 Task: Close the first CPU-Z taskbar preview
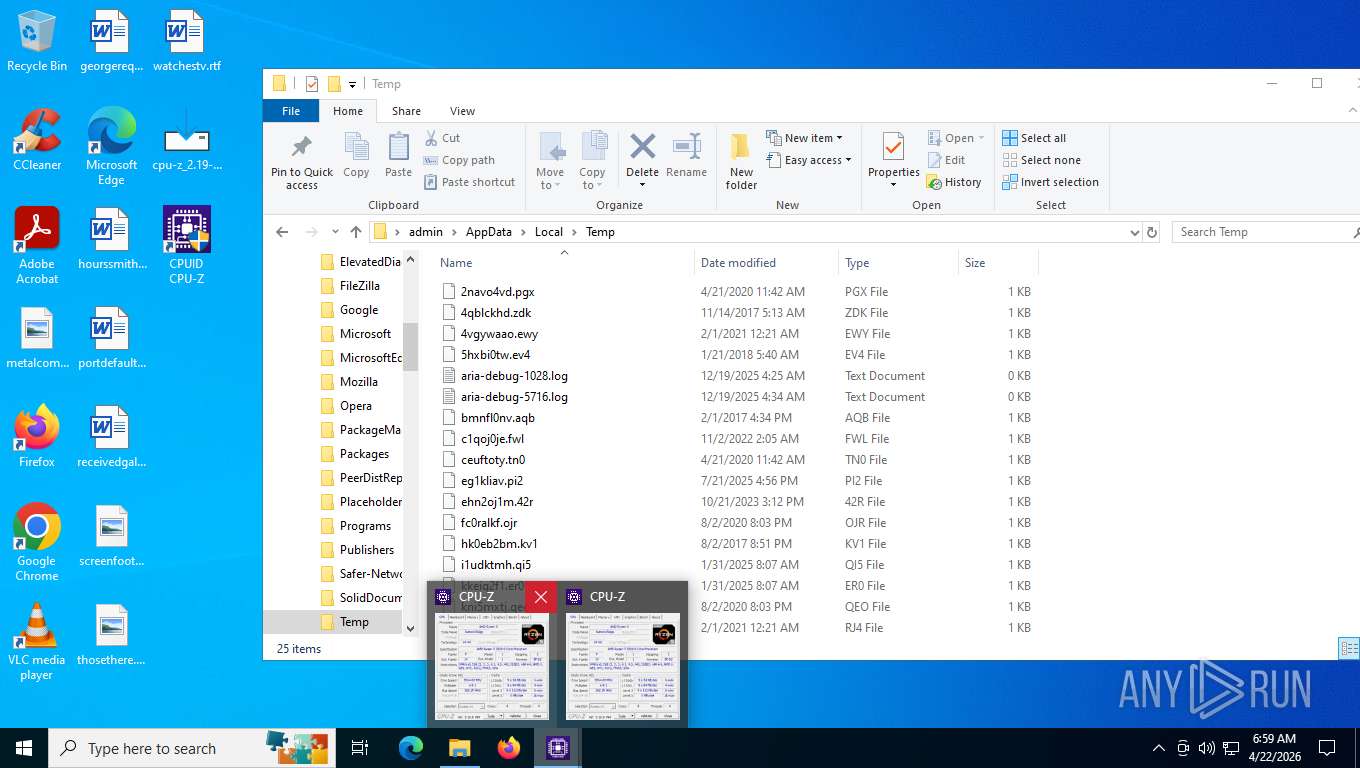(x=540, y=597)
